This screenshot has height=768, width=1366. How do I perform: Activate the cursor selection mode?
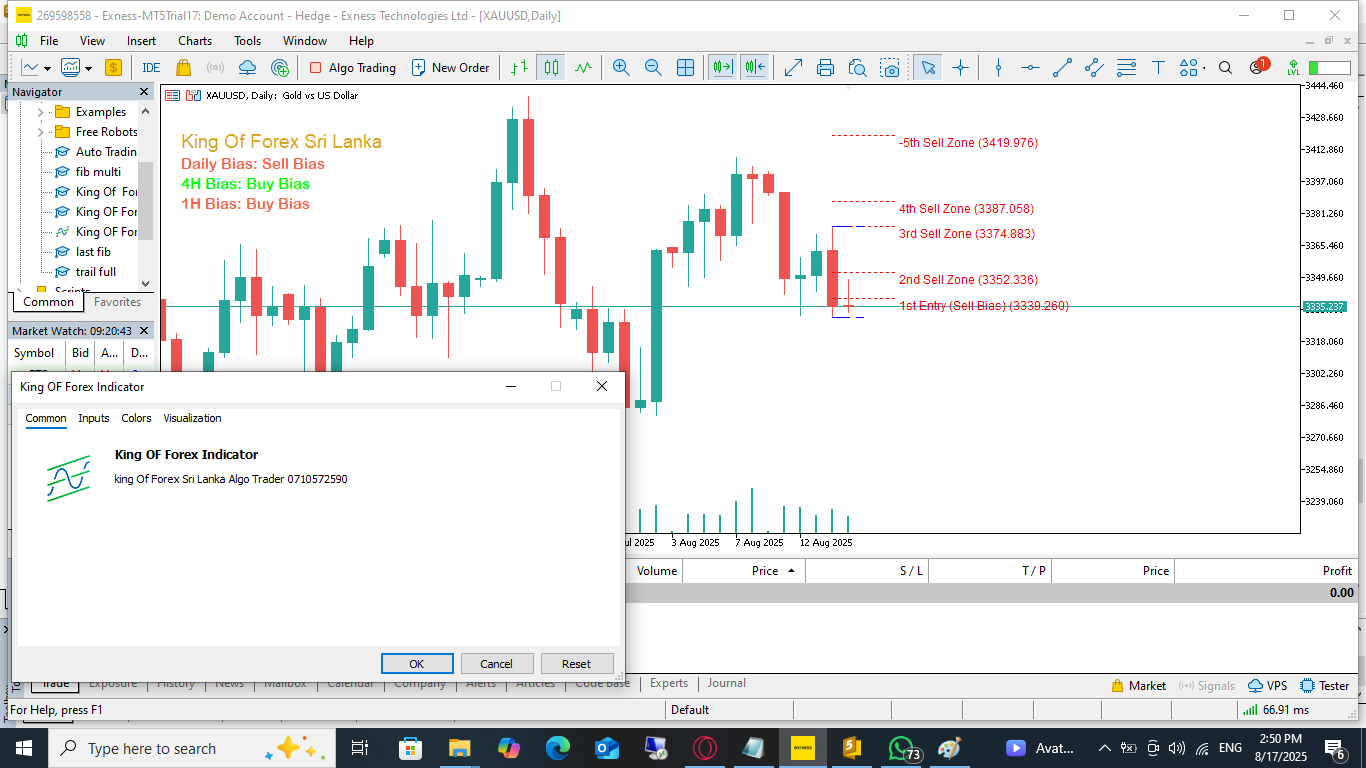(928, 68)
